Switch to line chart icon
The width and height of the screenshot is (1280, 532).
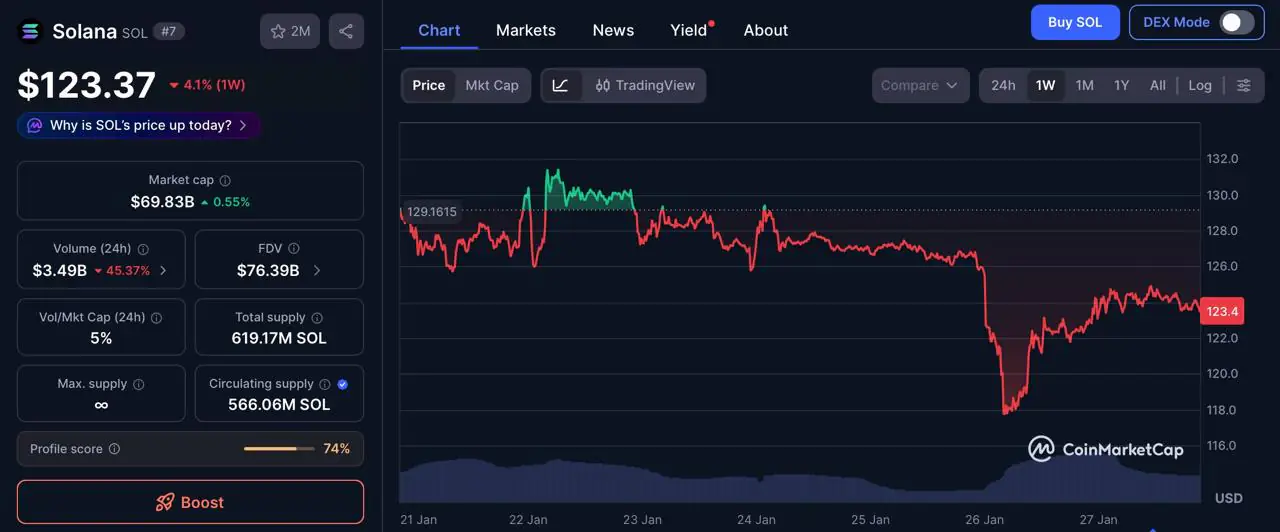pyautogui.click(x=561, y=86)
